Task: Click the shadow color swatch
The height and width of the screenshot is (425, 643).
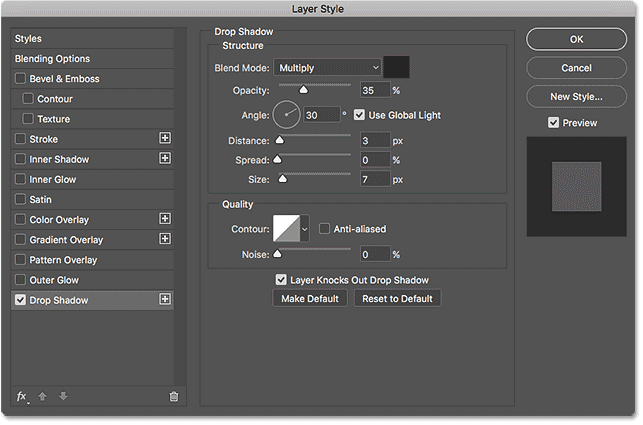Action: (398, 68)
